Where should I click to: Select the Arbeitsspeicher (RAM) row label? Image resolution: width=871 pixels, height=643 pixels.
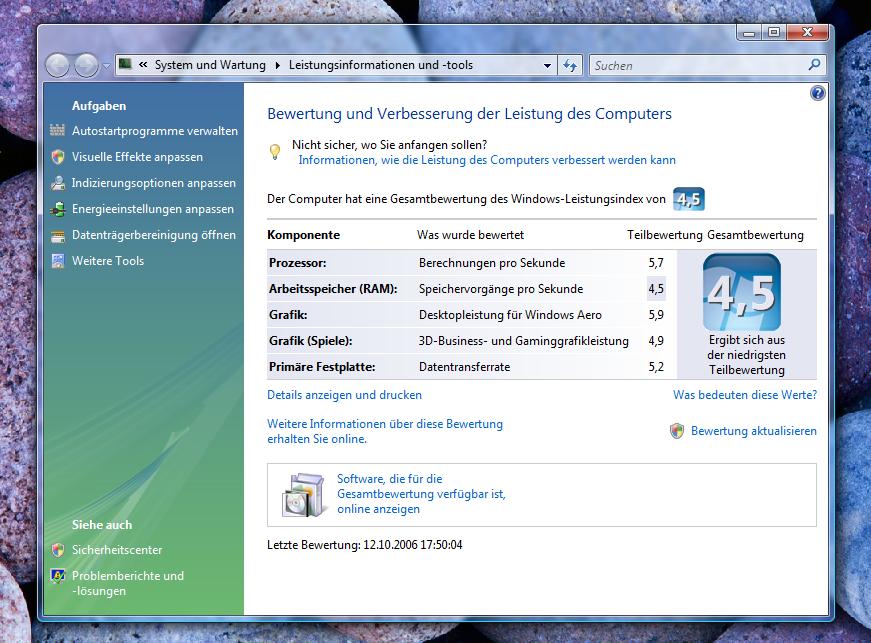click(333, 289)
